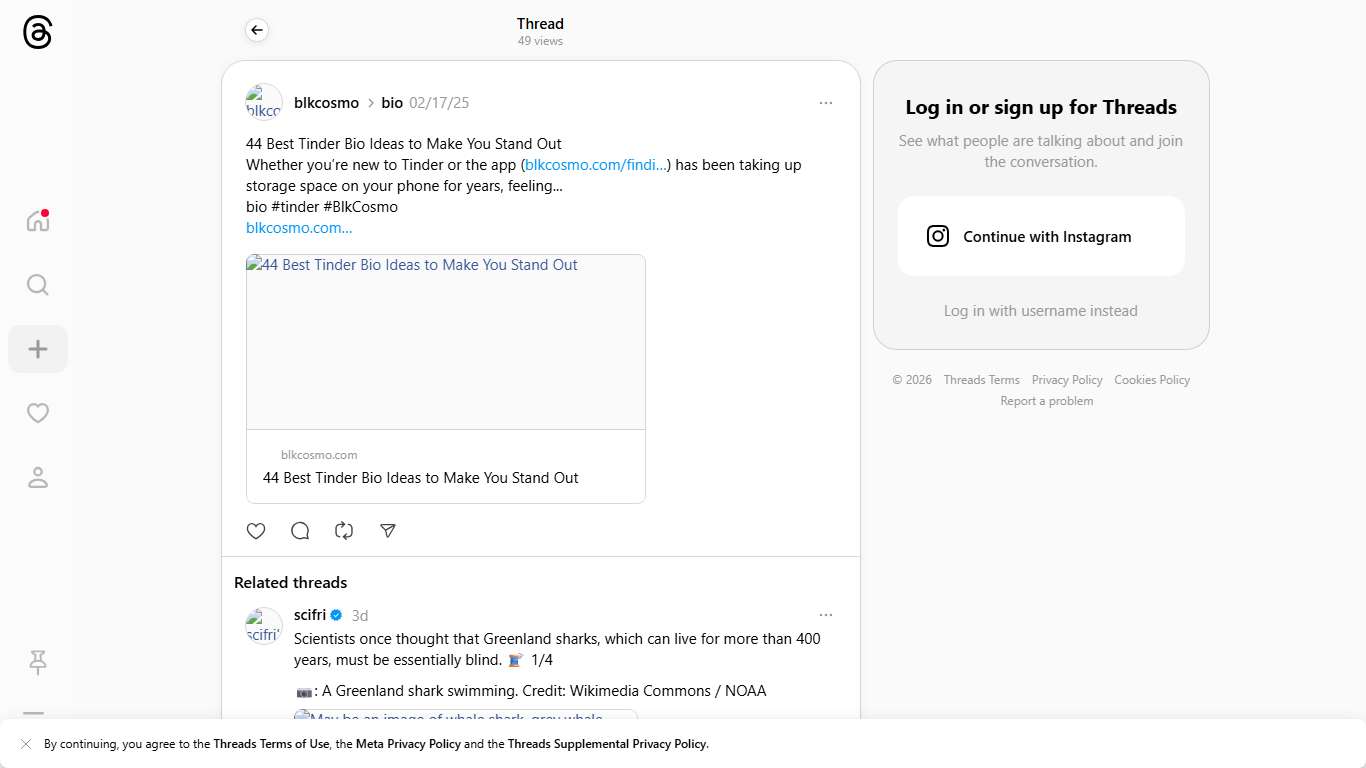Open the Activity heart icon in sidebar
1366x768 pixels.
tap(38, 413)
